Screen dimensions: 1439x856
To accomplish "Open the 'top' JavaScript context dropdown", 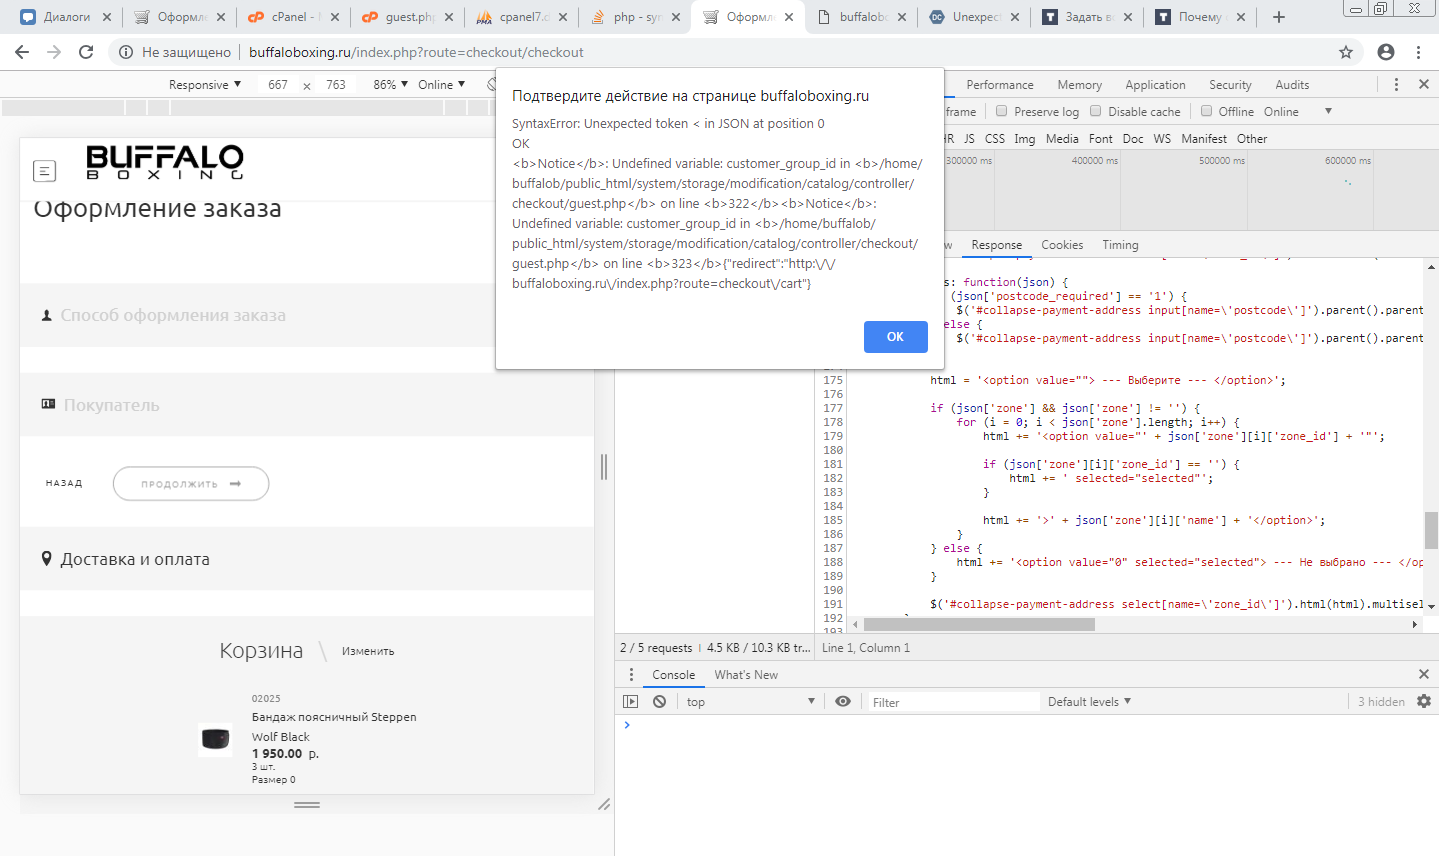I will click(751, 702).
